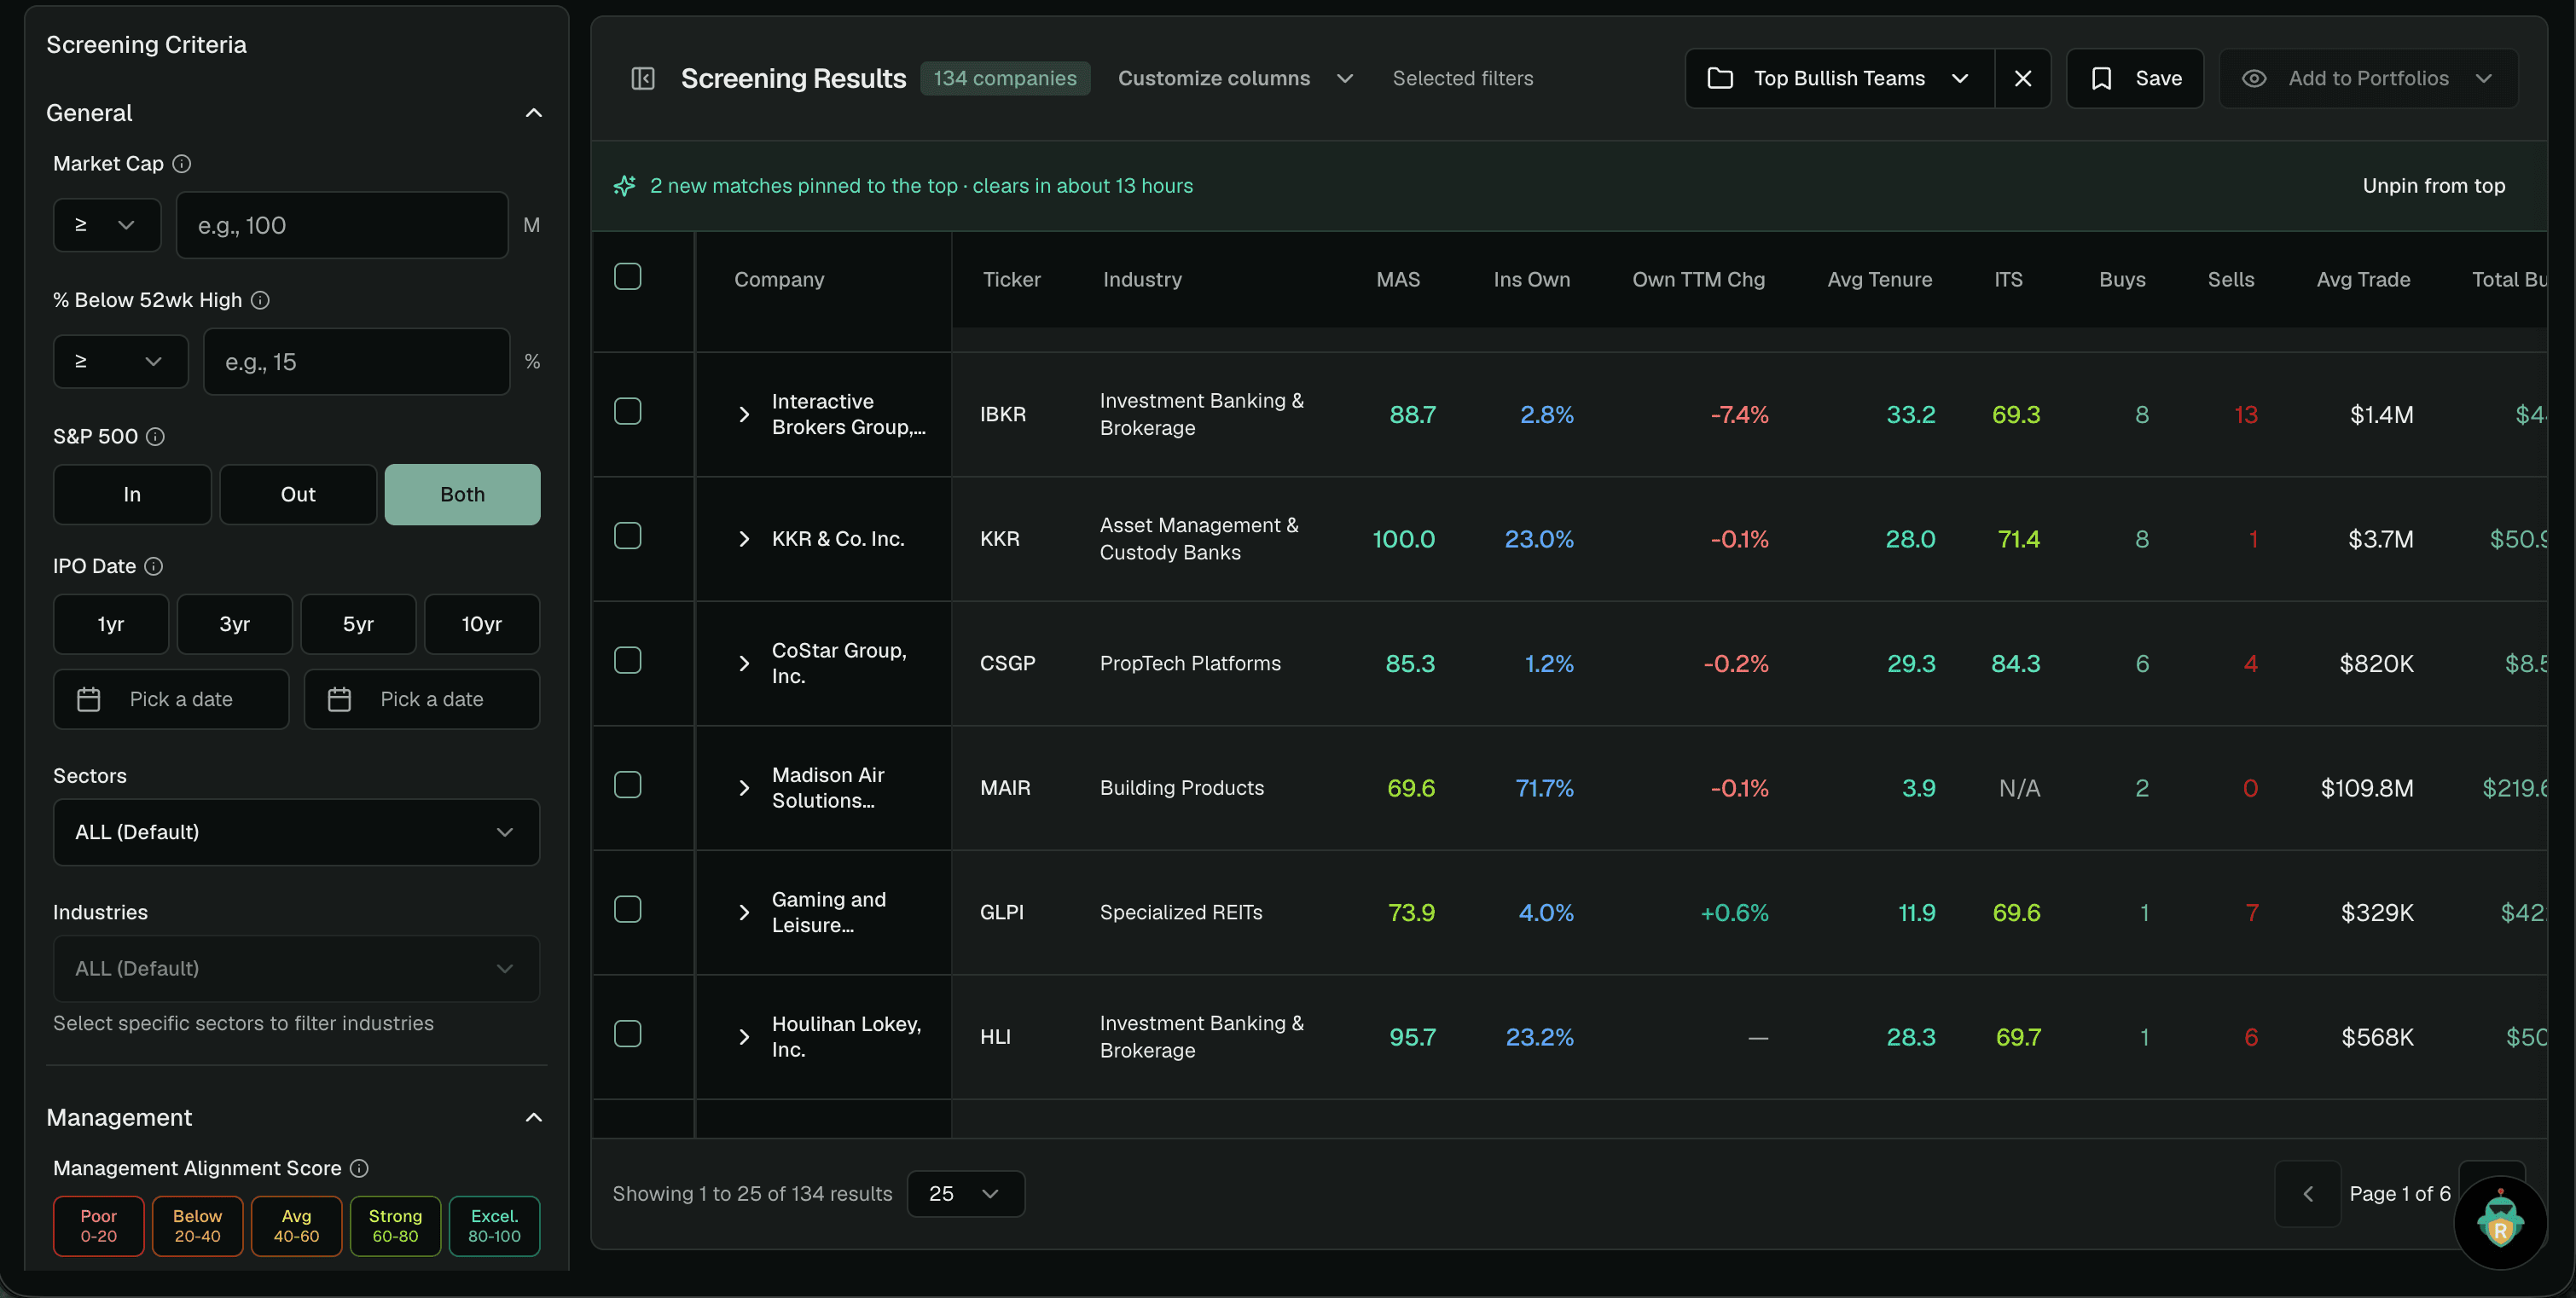Click the bookmark icon on the Save button

click(2101, 78)
